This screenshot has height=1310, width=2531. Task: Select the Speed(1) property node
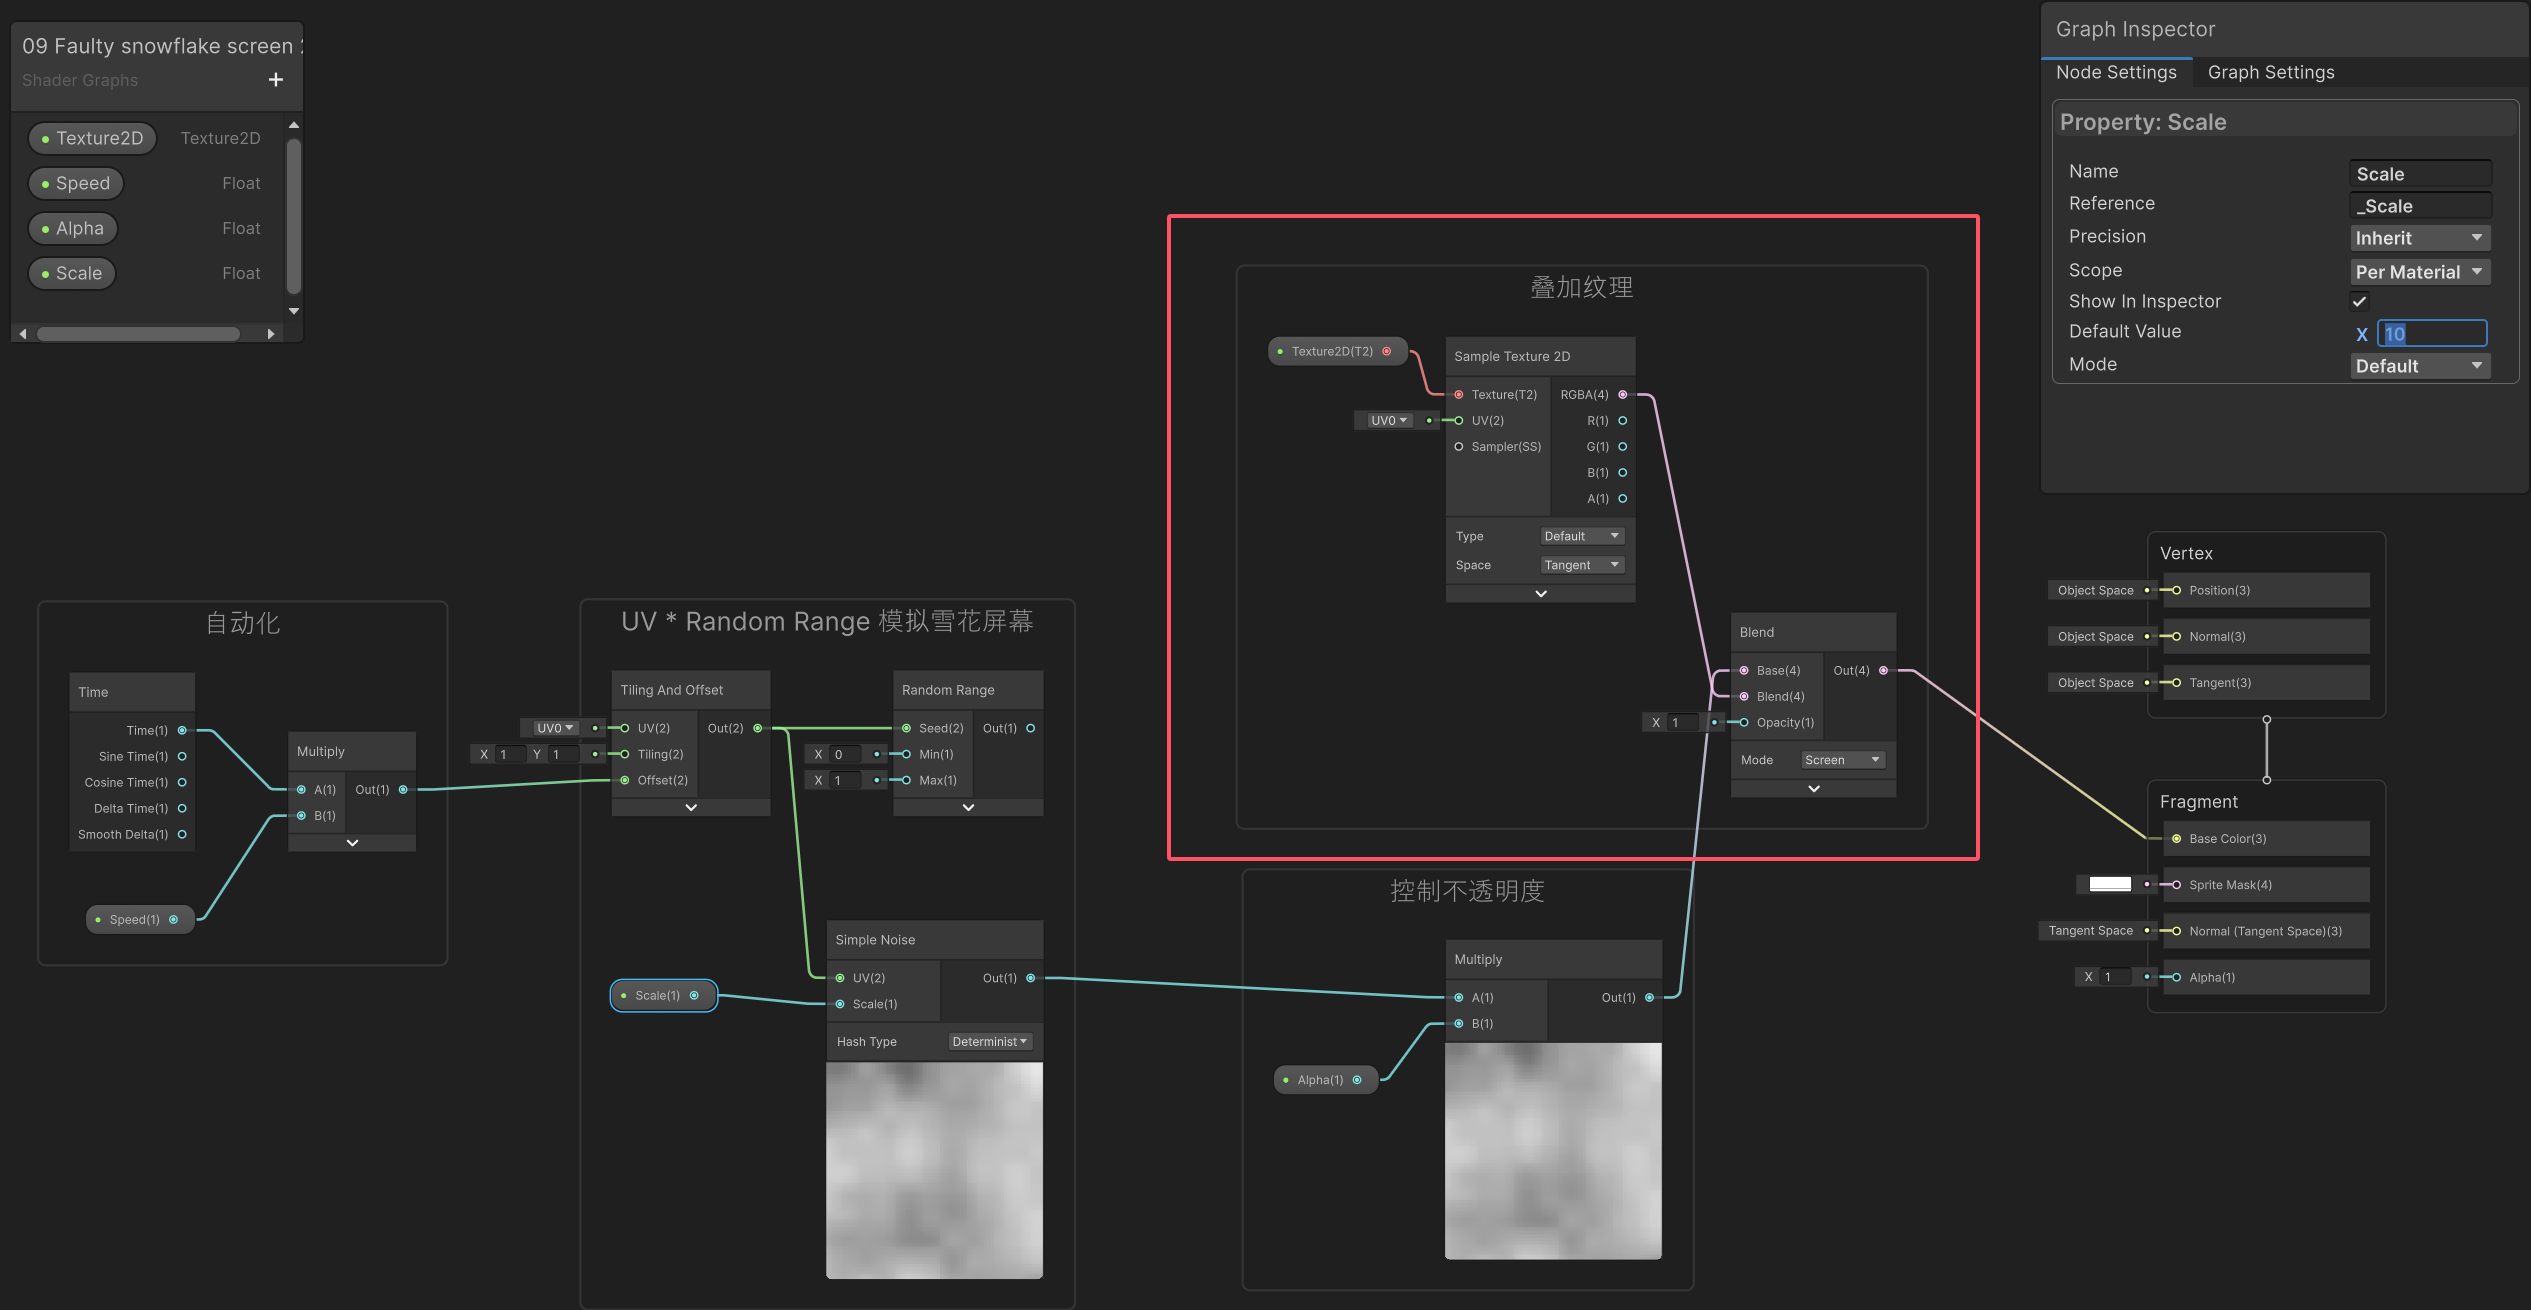[141, 920]
